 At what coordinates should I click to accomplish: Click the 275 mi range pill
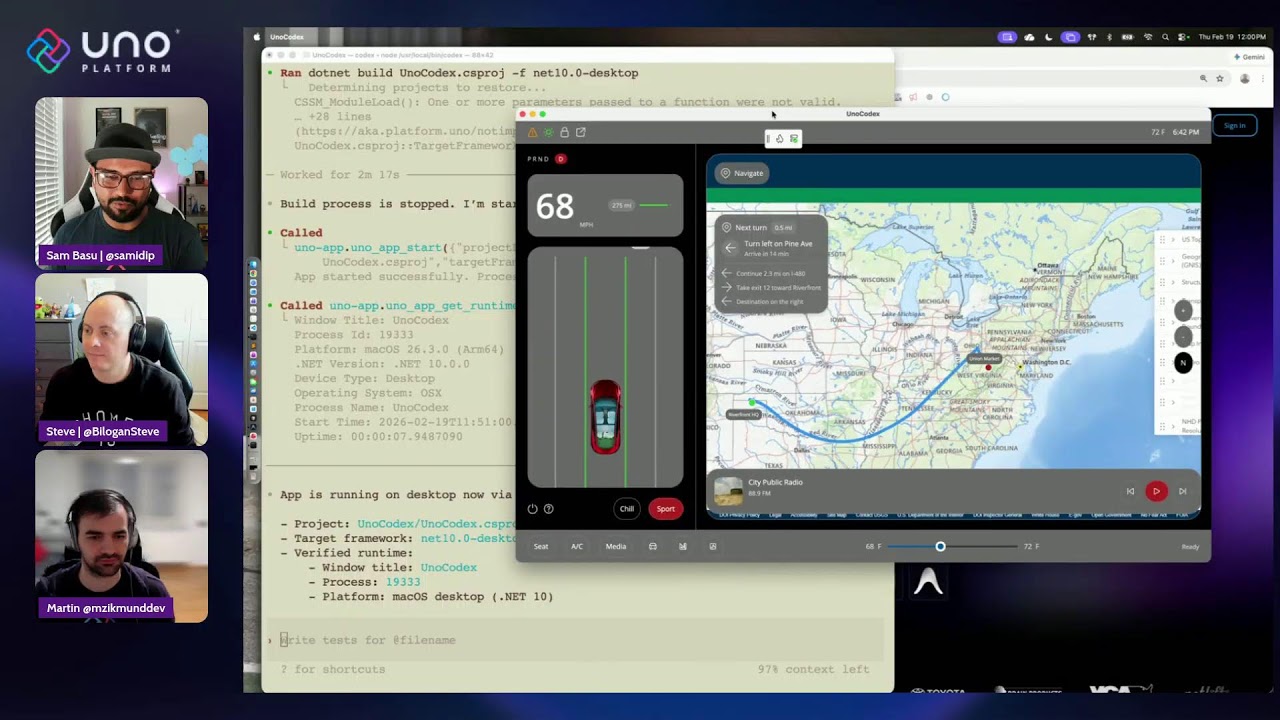(622, 205)
